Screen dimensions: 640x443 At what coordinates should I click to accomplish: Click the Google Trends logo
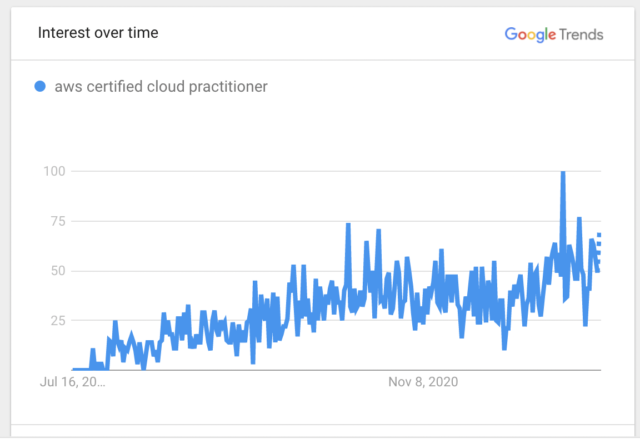554,34
